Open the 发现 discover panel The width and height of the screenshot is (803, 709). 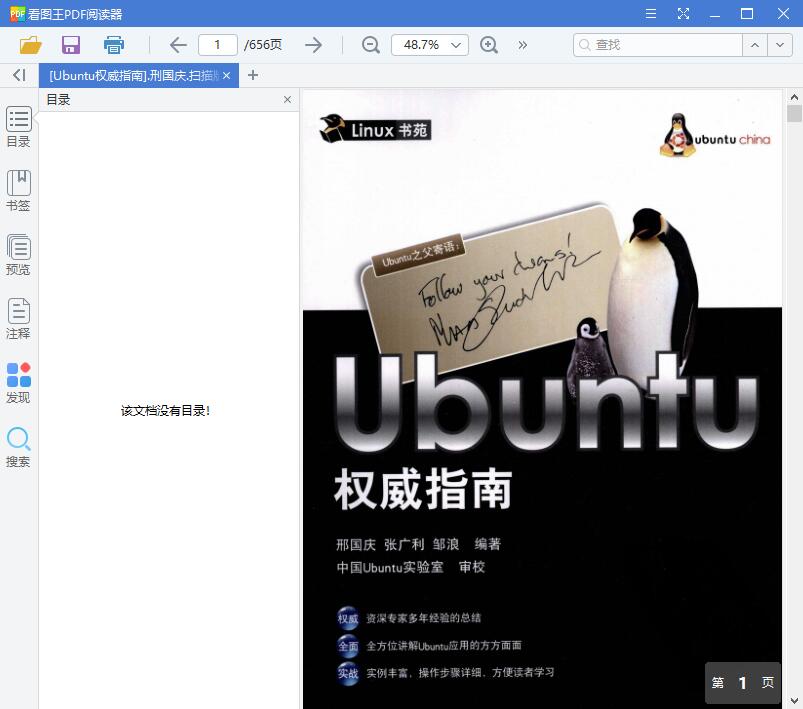click(x=18, y=383)
